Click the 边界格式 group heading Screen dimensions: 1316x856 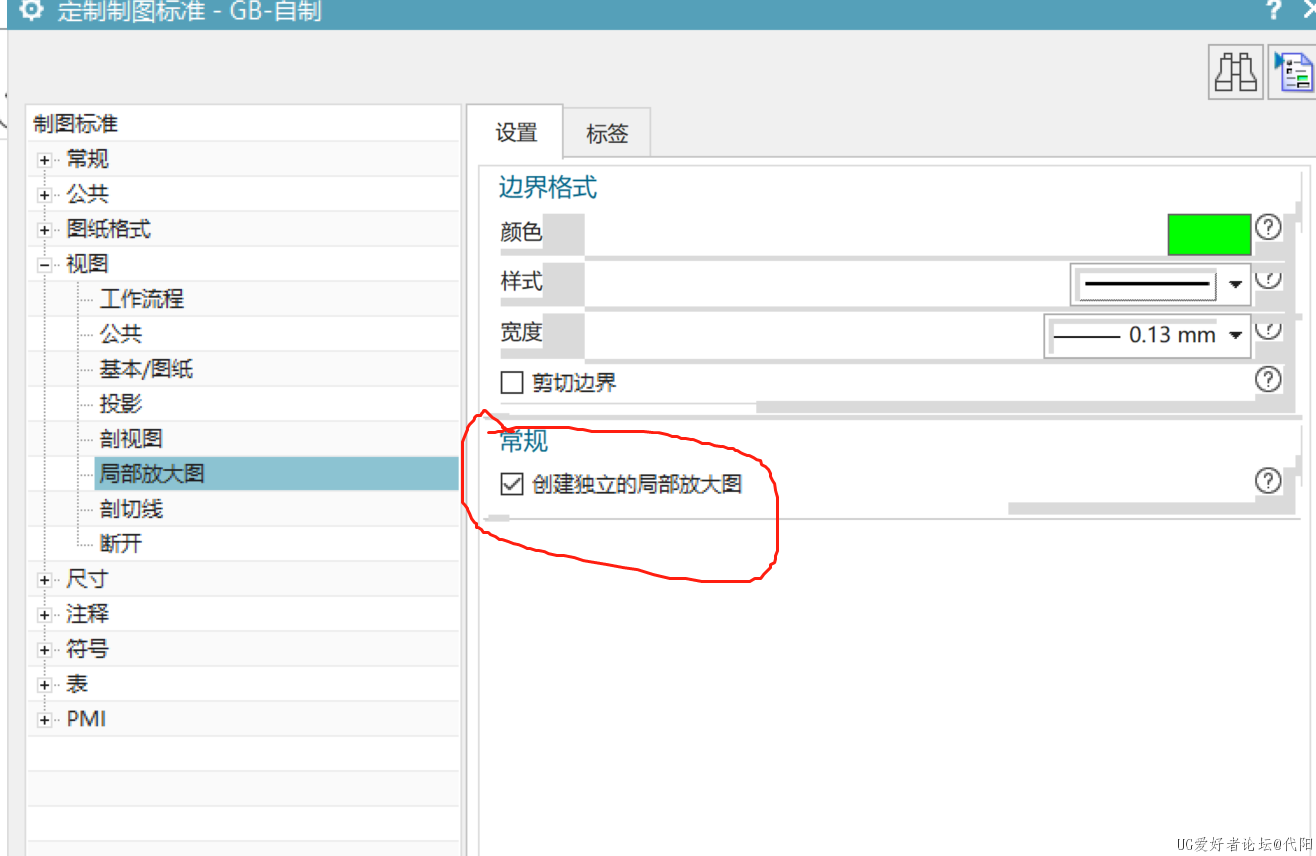point(548,187)
